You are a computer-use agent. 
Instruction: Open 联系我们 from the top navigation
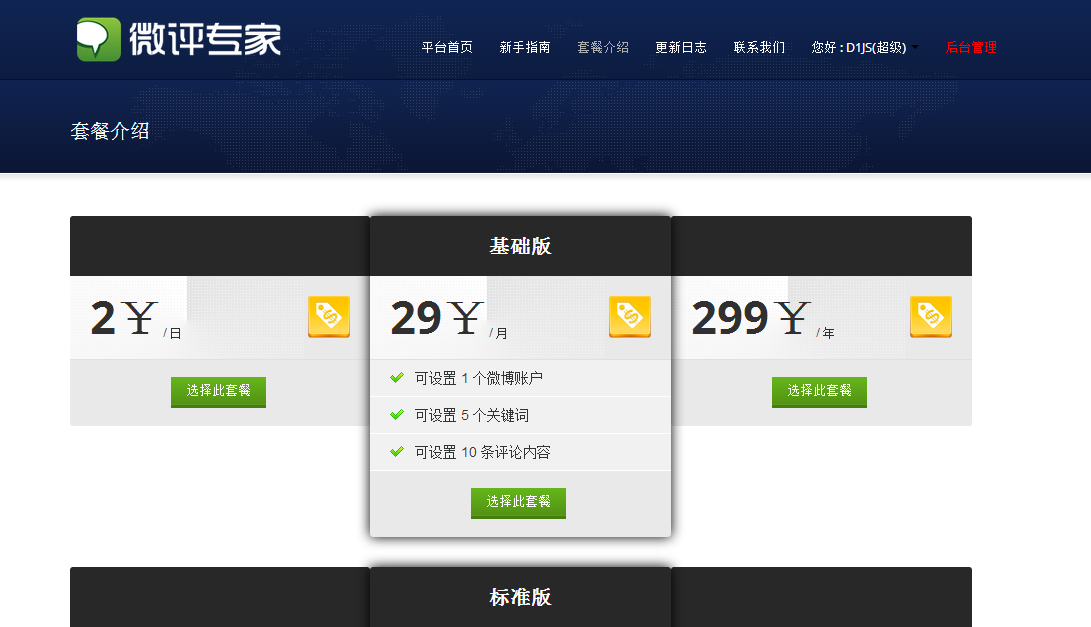click(759, 47)
